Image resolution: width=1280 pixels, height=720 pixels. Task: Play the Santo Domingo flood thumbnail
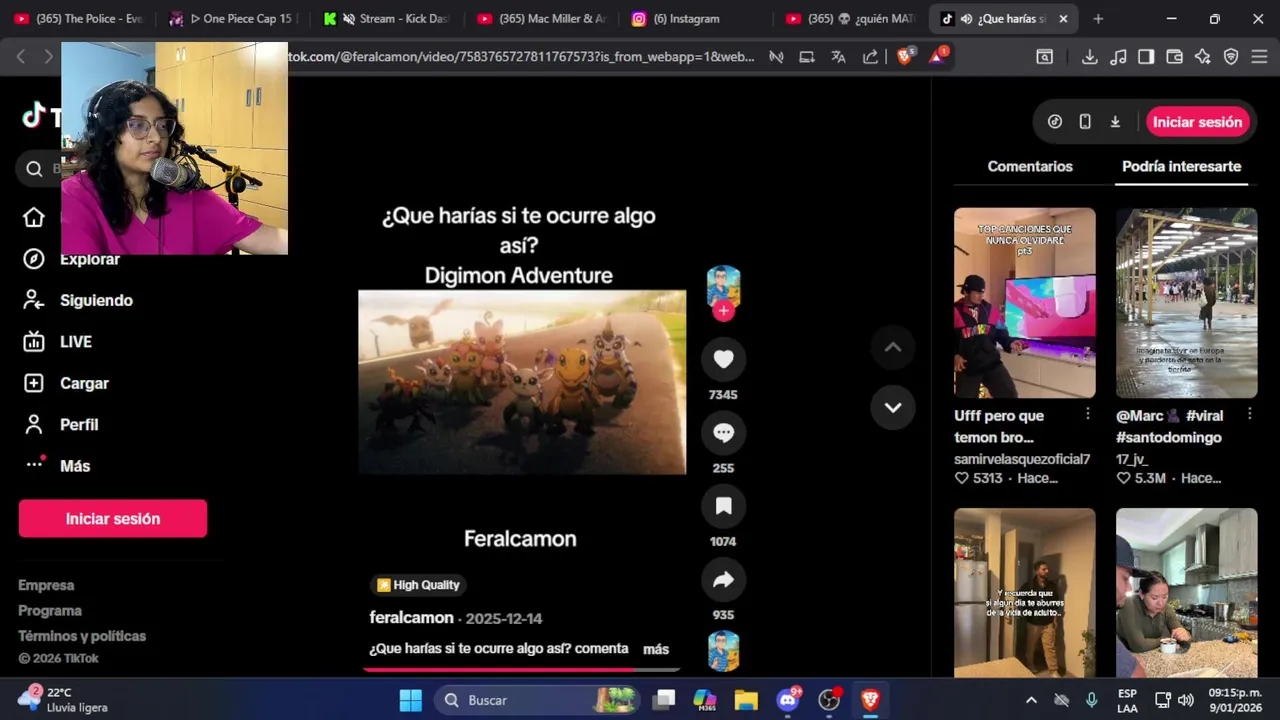(1186, 303)
